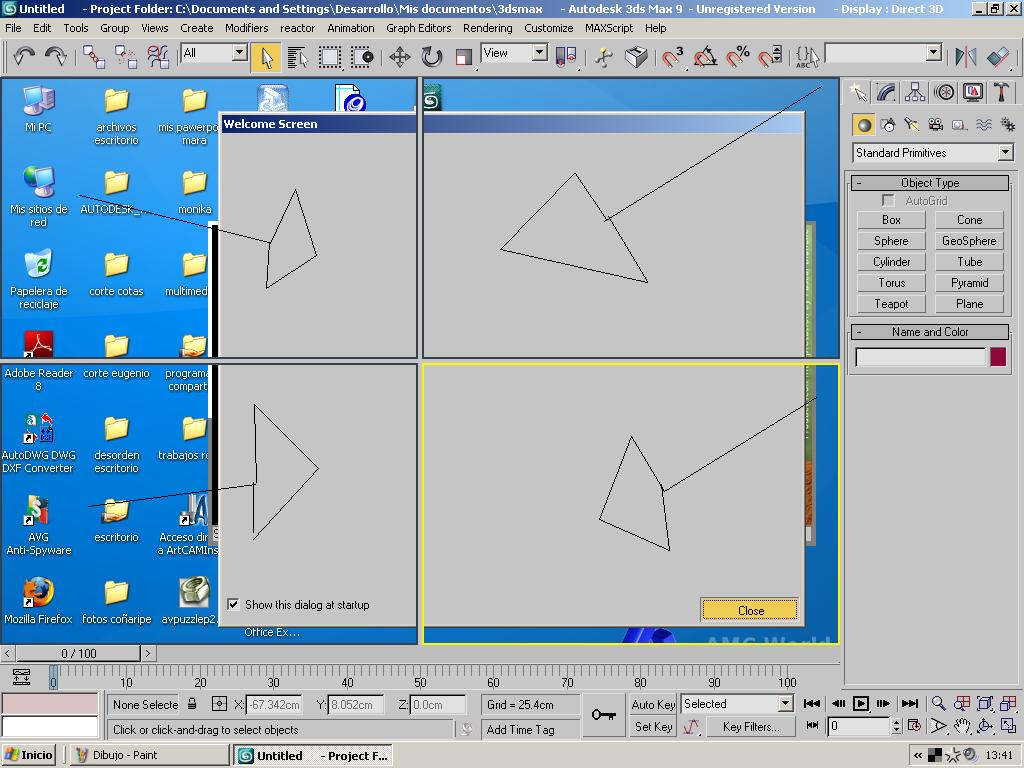The height and width of the screenshot is (768, 1024).
Task: Activate Bind to Space Warp tool
Action: 158,57
